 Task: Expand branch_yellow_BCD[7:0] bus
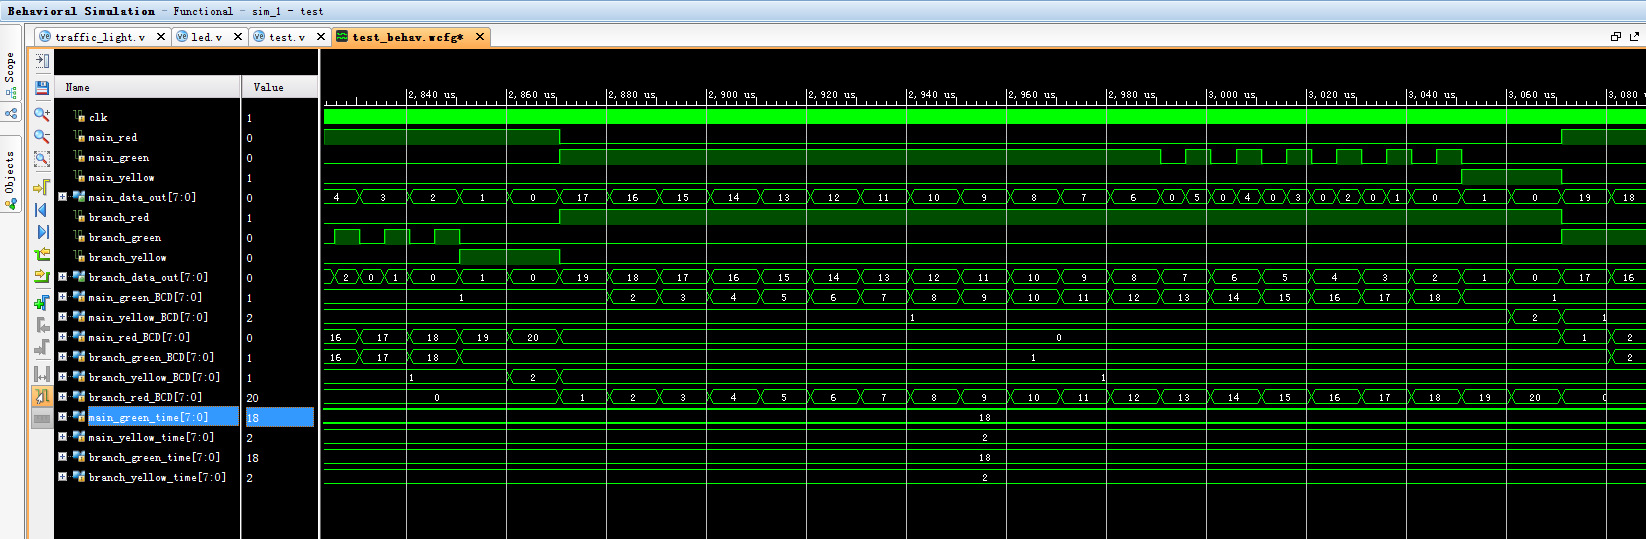(x=62, y=377)
